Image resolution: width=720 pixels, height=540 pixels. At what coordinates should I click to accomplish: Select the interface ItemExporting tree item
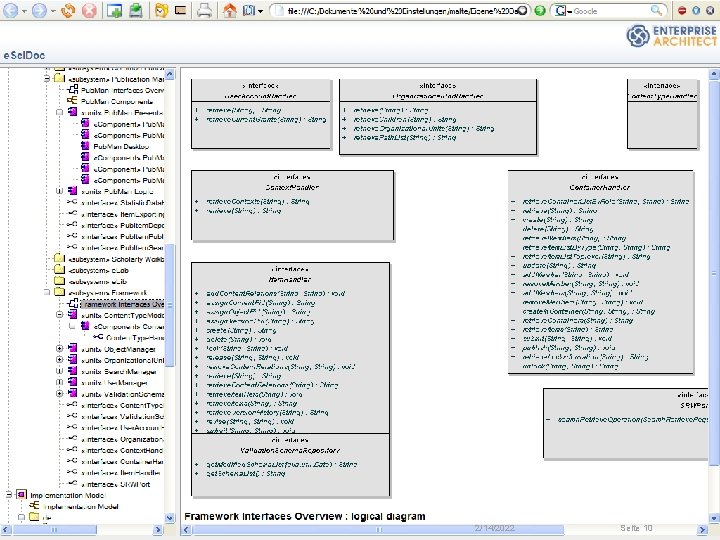[x=123, y=214]
